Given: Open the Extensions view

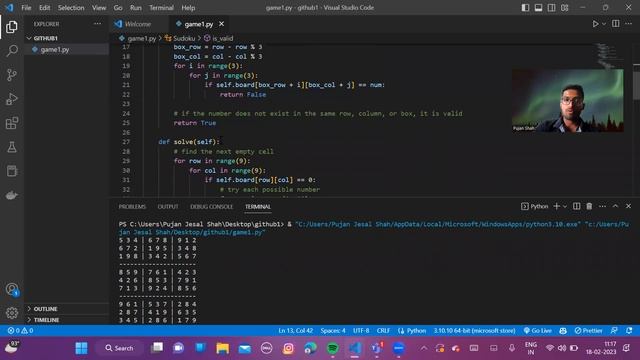Looking at the screenshot, I should tap(12, 123).
